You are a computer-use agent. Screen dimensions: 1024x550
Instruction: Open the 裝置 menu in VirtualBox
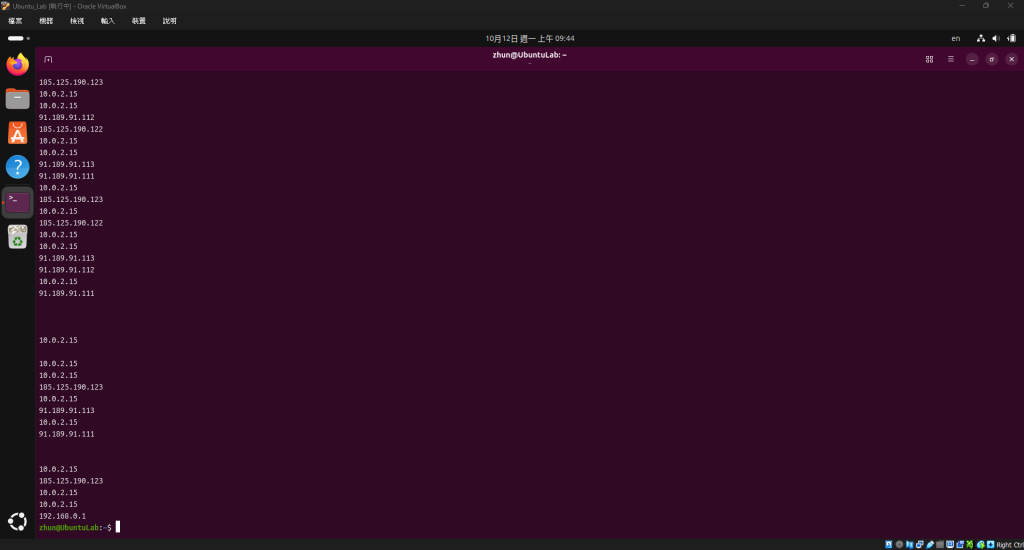pyautogui.click(x=139, y=21)
